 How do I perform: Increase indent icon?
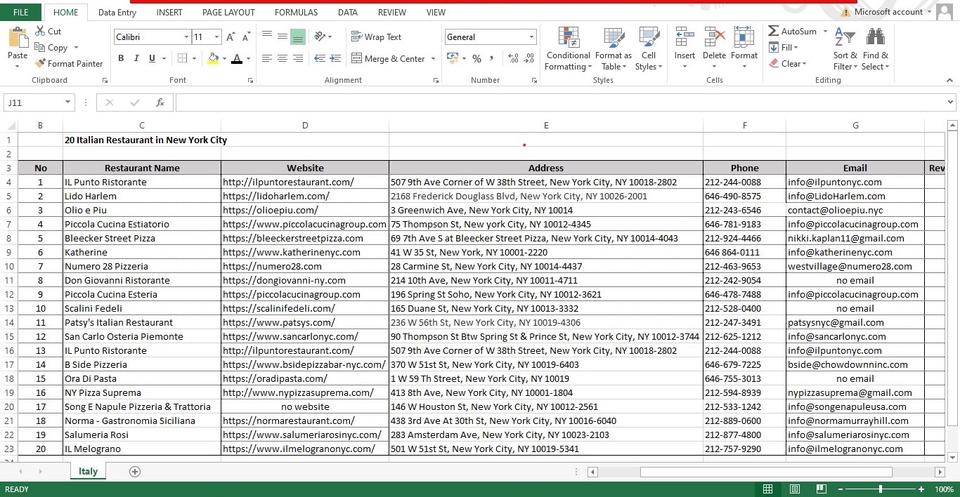(335, 59)
